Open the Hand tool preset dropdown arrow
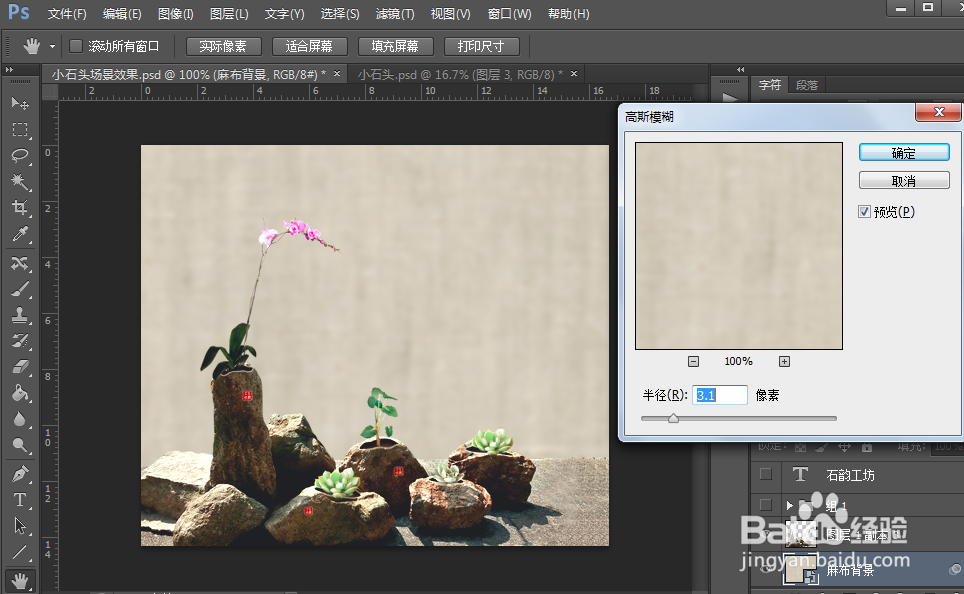This screenshot has height=594, width=964. click(x=52, y=47)
